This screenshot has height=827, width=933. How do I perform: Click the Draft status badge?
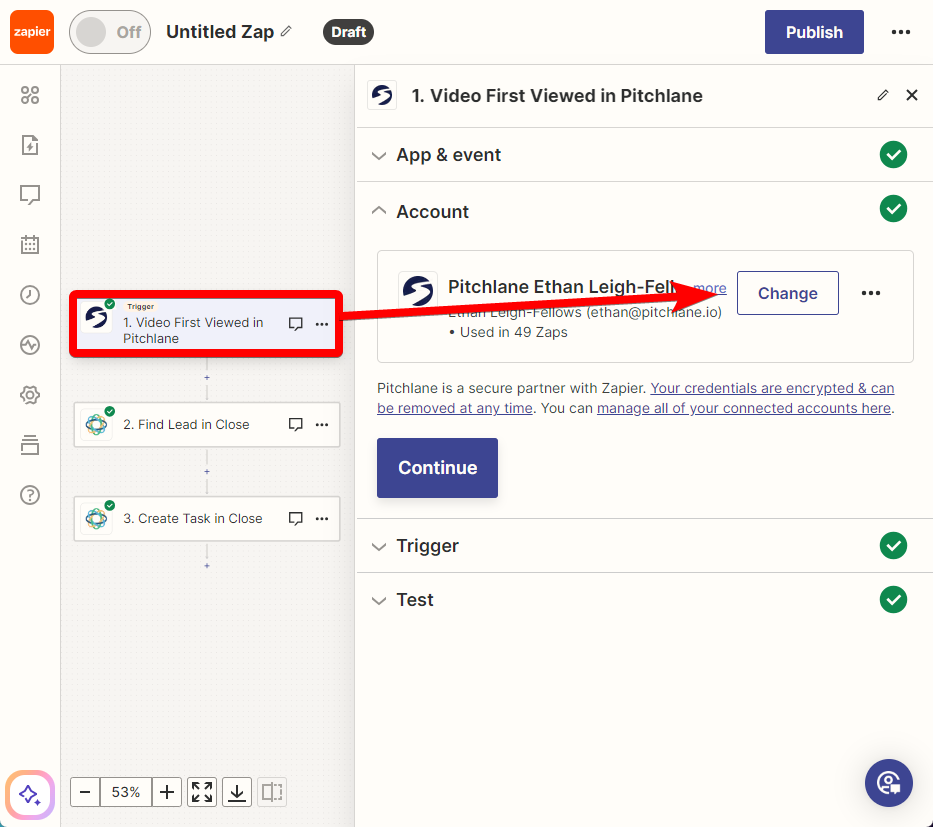click(348, 32)
